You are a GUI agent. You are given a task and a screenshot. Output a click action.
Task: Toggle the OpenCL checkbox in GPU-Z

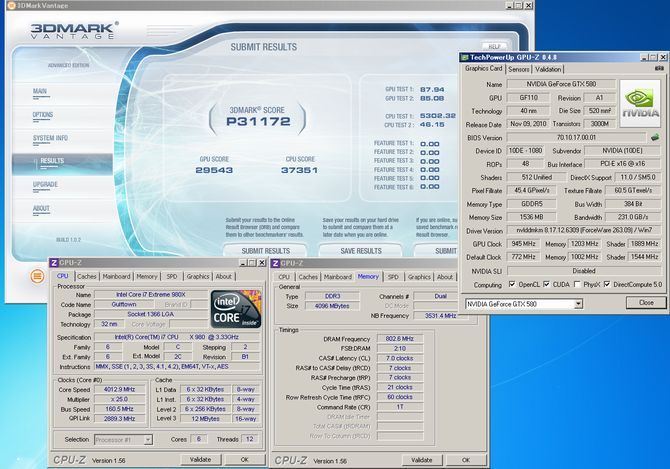(x=511, y=284)
